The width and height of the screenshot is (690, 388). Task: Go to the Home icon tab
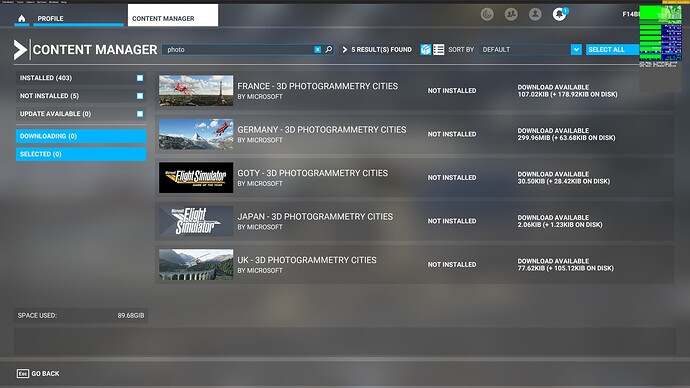click(22, 18)
